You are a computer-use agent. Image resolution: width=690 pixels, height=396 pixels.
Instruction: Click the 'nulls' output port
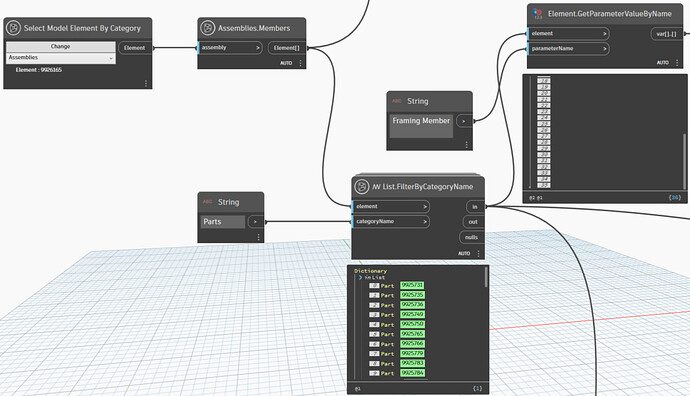tap(471, 237)
